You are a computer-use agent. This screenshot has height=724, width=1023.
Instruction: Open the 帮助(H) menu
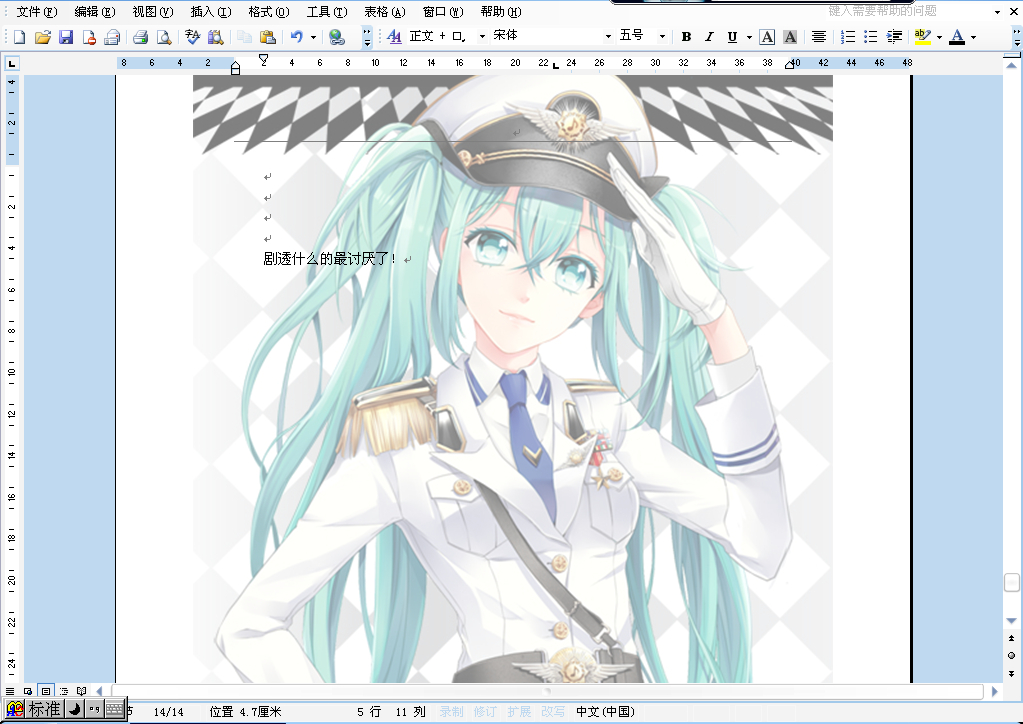(x=501, y=12)
